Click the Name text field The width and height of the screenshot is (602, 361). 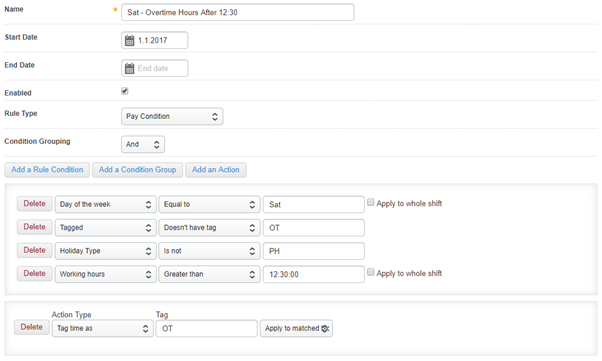tap(238, 12)
